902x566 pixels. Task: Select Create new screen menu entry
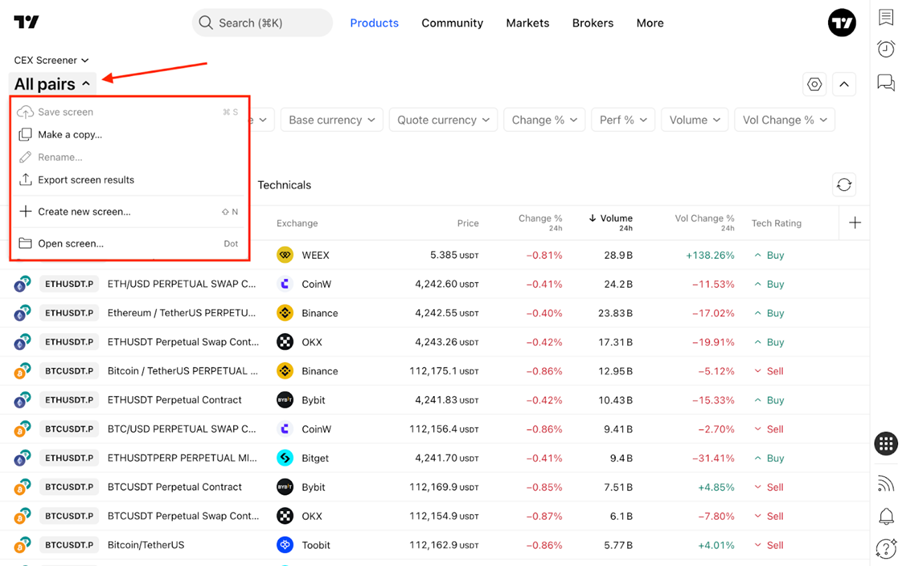point(130,212)
